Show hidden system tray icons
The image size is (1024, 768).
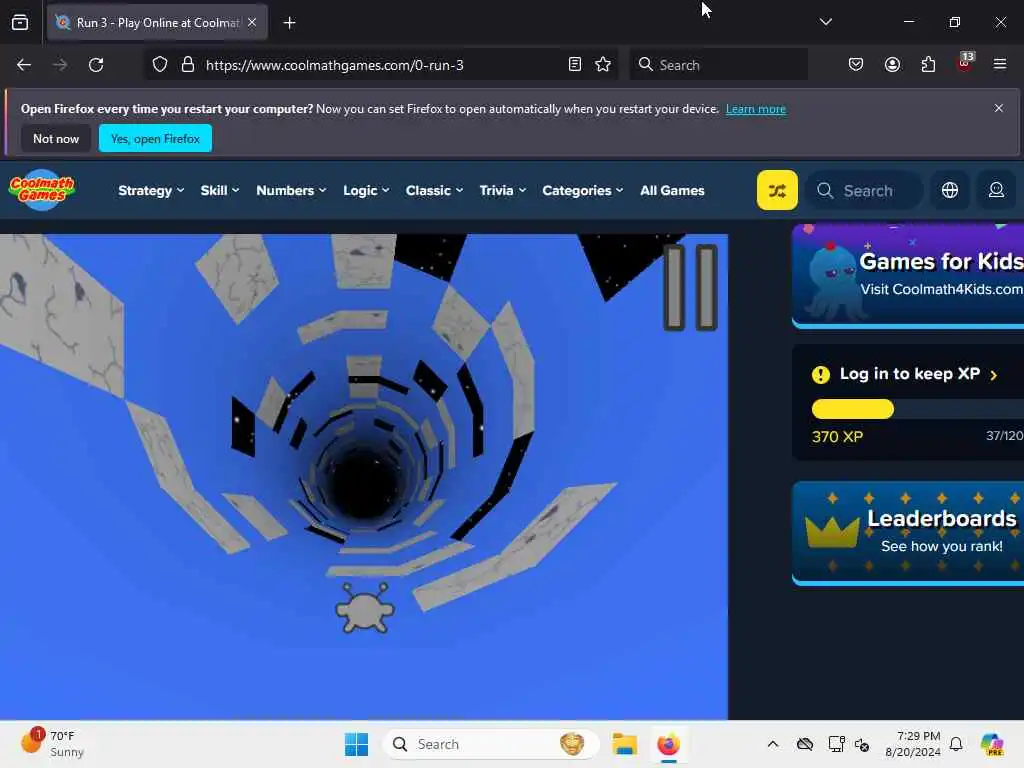click(773, 744)
